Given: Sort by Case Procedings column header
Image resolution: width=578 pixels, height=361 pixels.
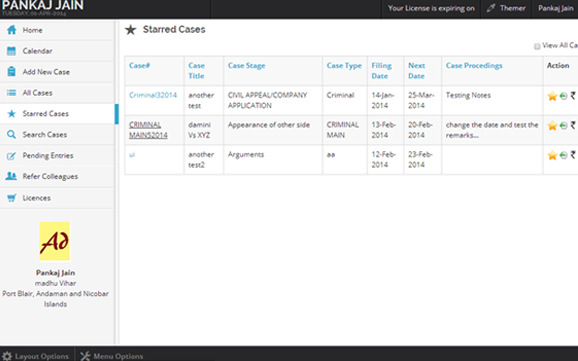Looking at the screenshot, I should (474, 66).
